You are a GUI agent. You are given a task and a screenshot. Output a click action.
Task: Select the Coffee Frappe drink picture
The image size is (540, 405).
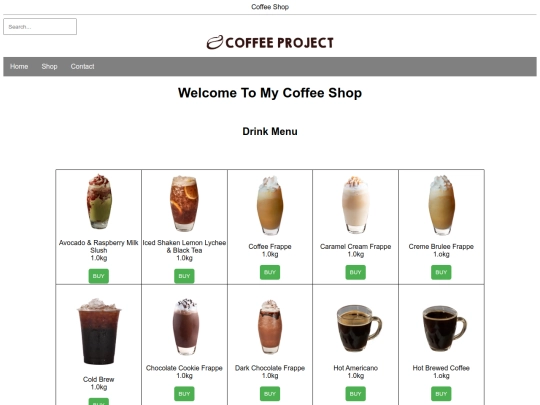(x=270, y=205)
